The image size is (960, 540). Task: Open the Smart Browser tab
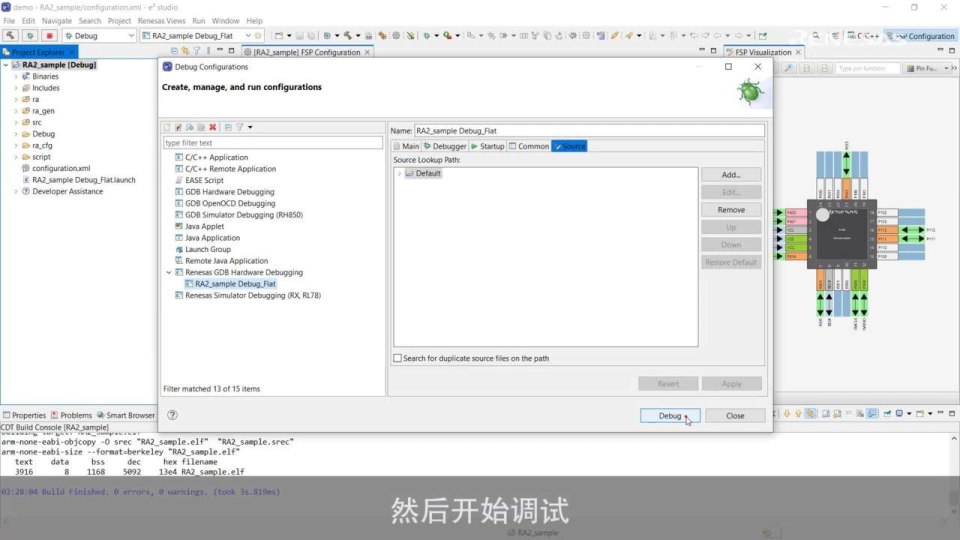click(x=126, y=415)
